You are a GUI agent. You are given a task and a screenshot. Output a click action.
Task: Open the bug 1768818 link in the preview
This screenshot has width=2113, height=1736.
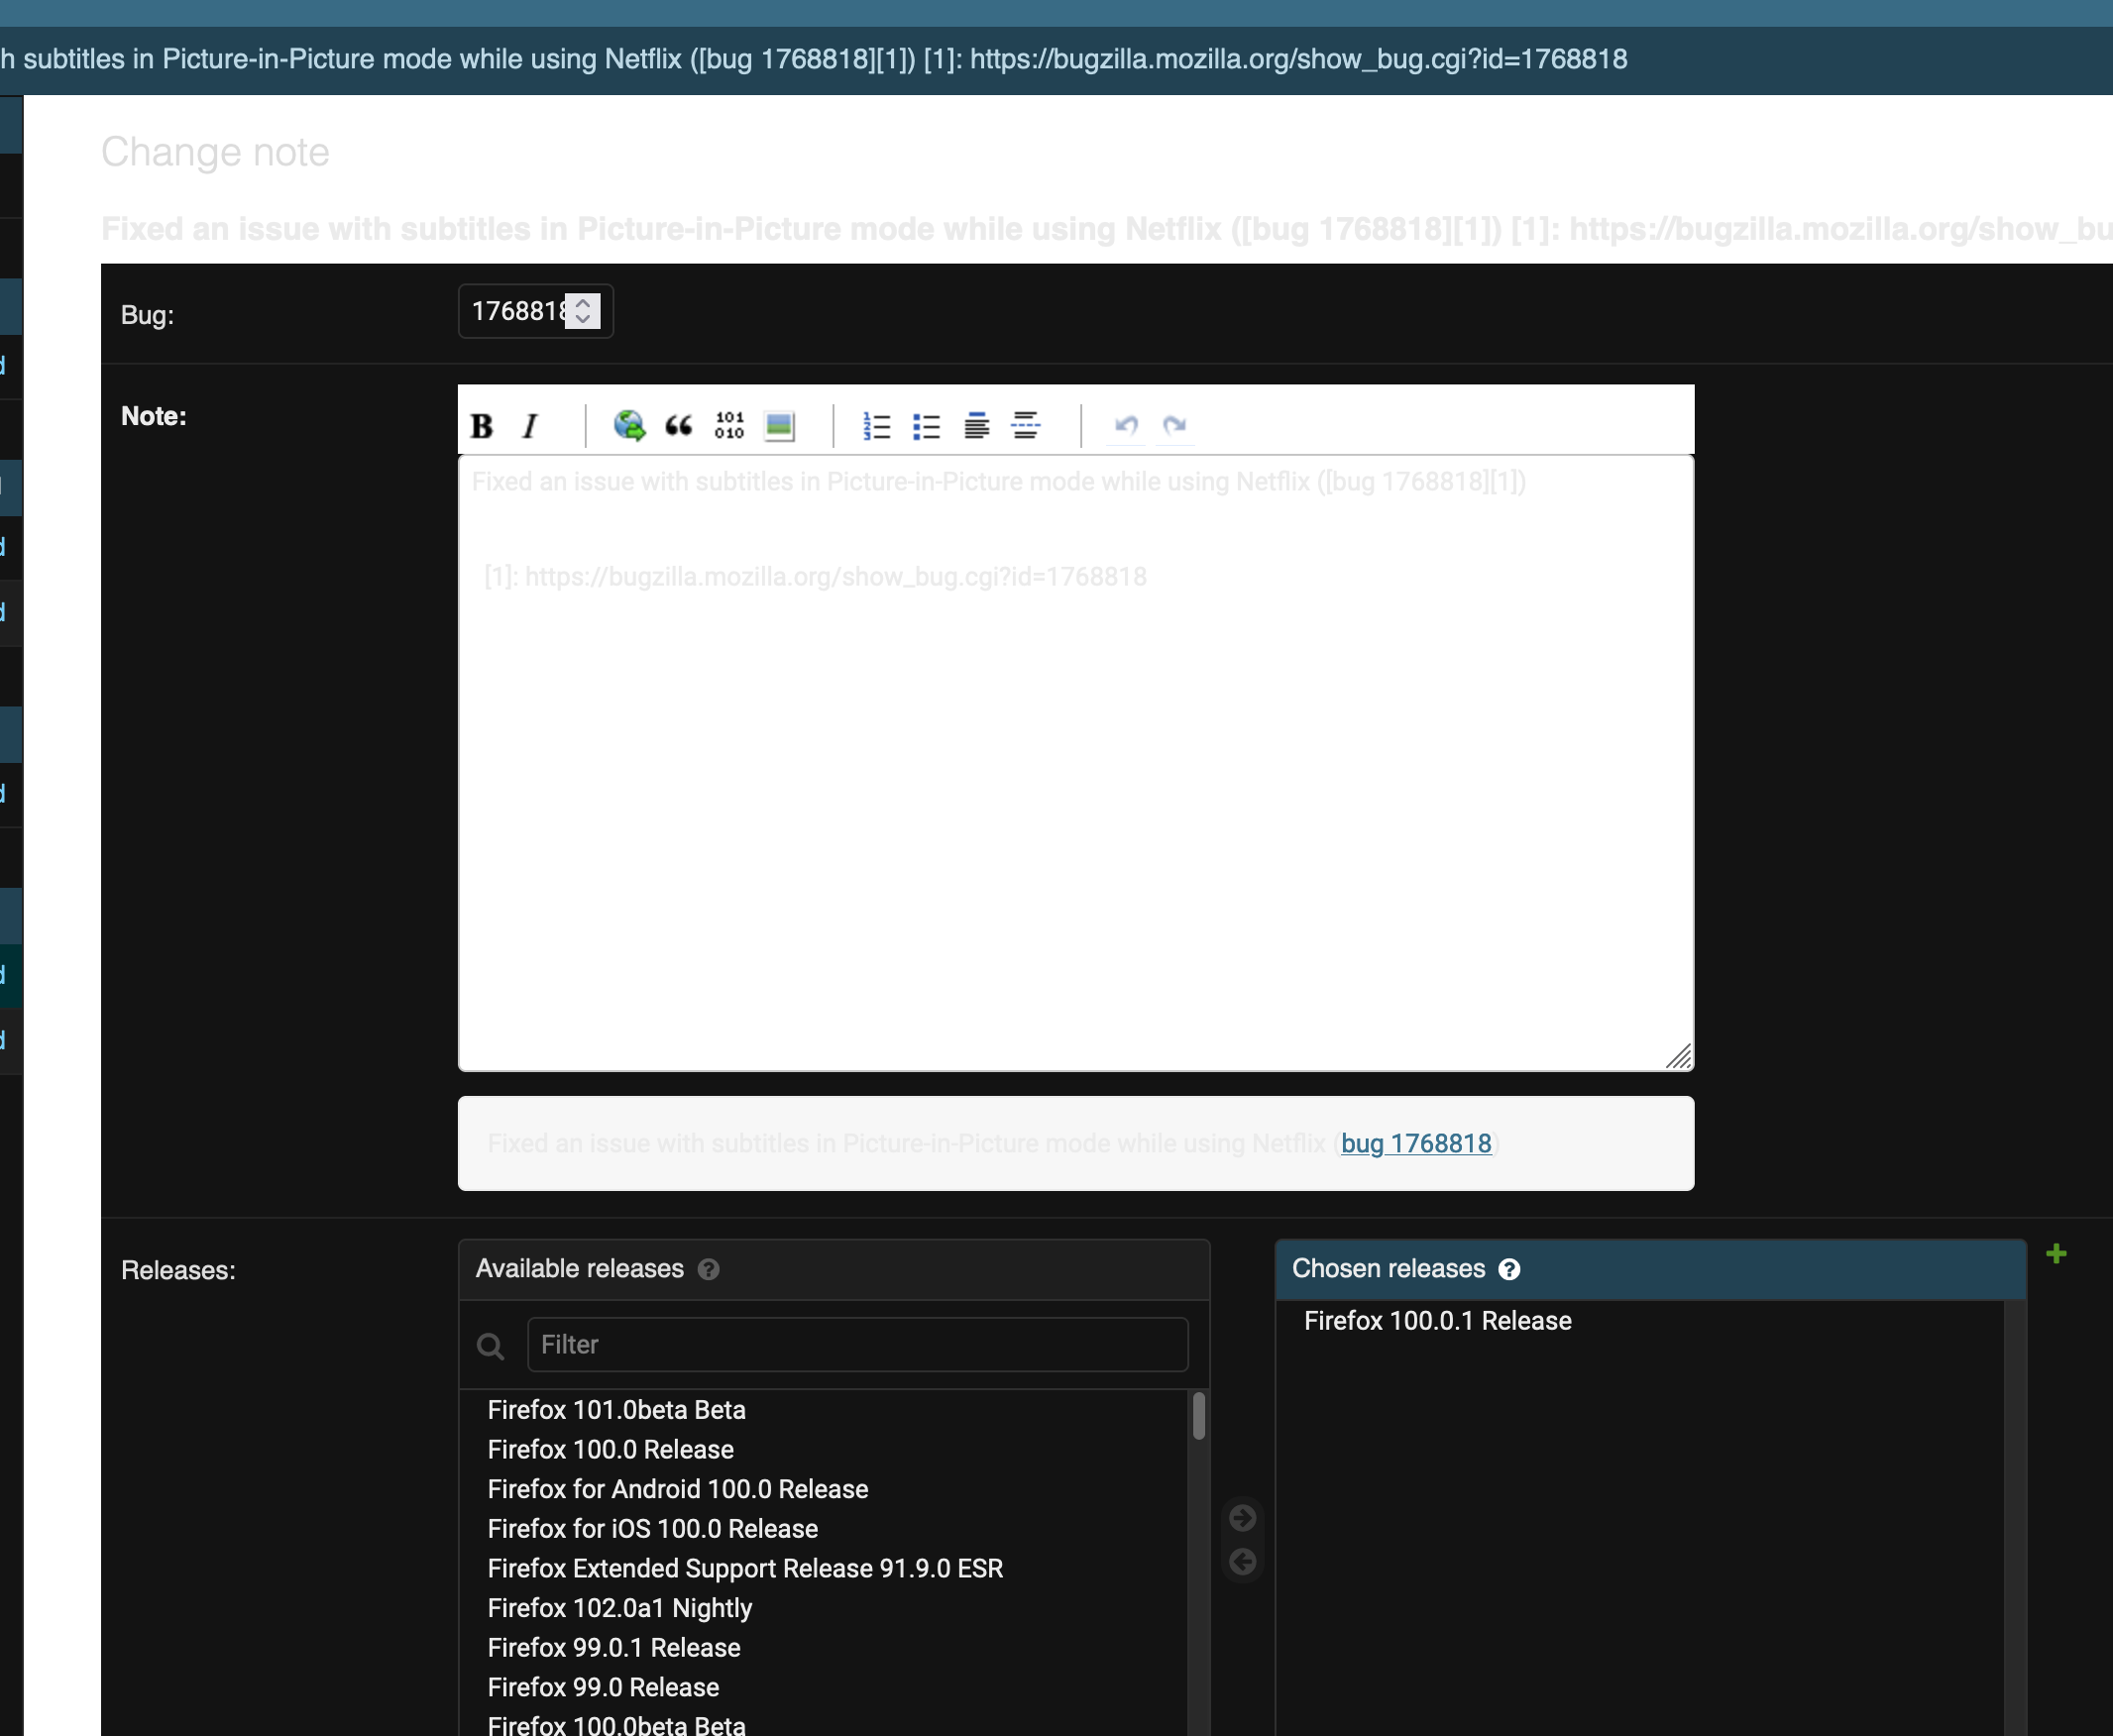point(1415,1143)
